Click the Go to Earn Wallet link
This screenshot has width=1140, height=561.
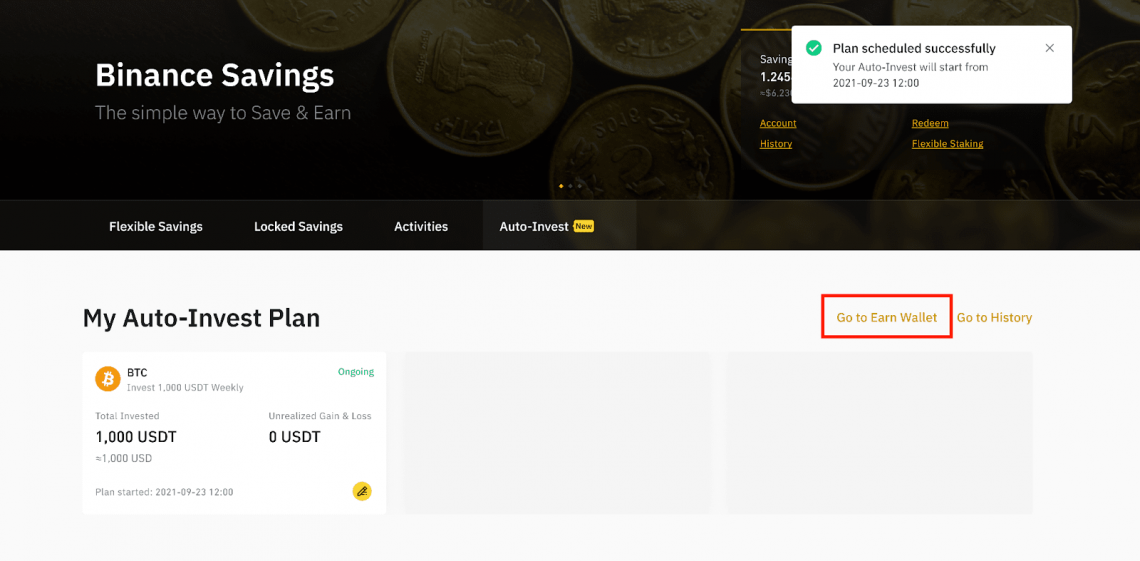887,317
